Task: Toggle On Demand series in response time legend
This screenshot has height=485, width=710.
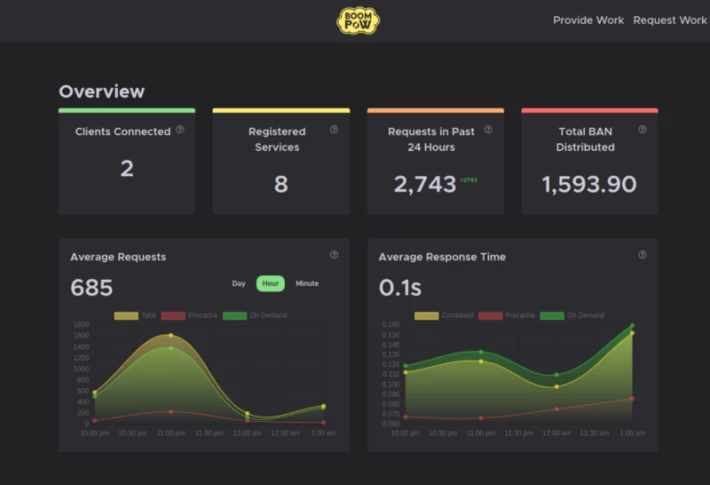Action: 572,316
